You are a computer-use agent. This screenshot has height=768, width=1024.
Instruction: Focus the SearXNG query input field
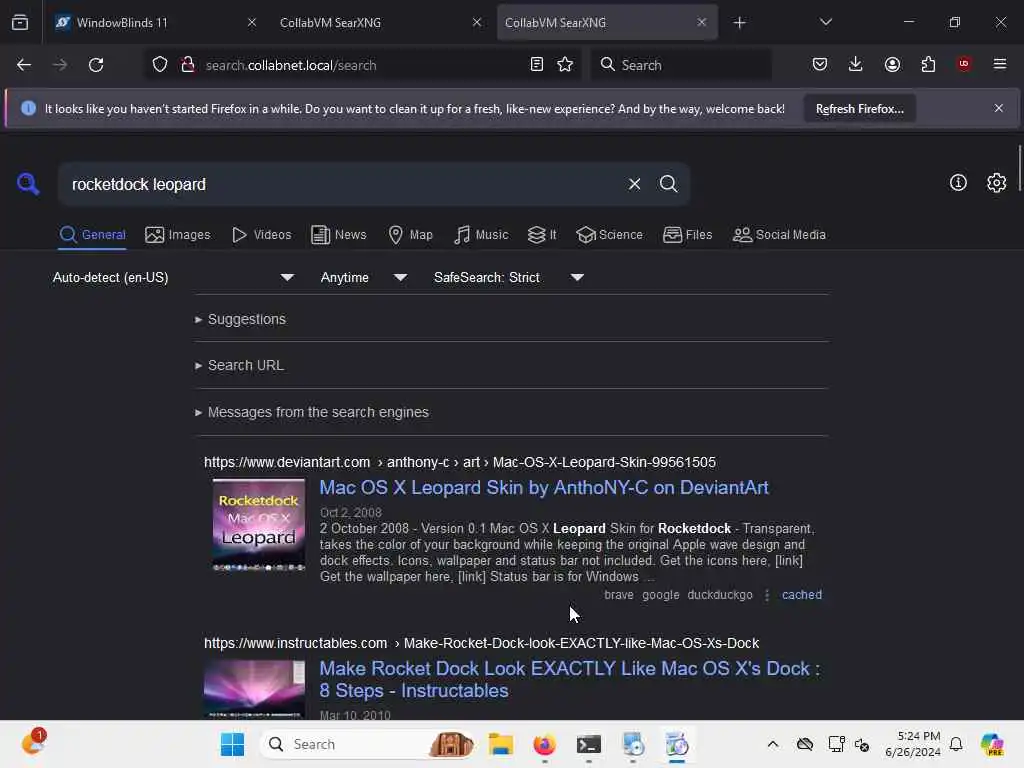[343, 184]
